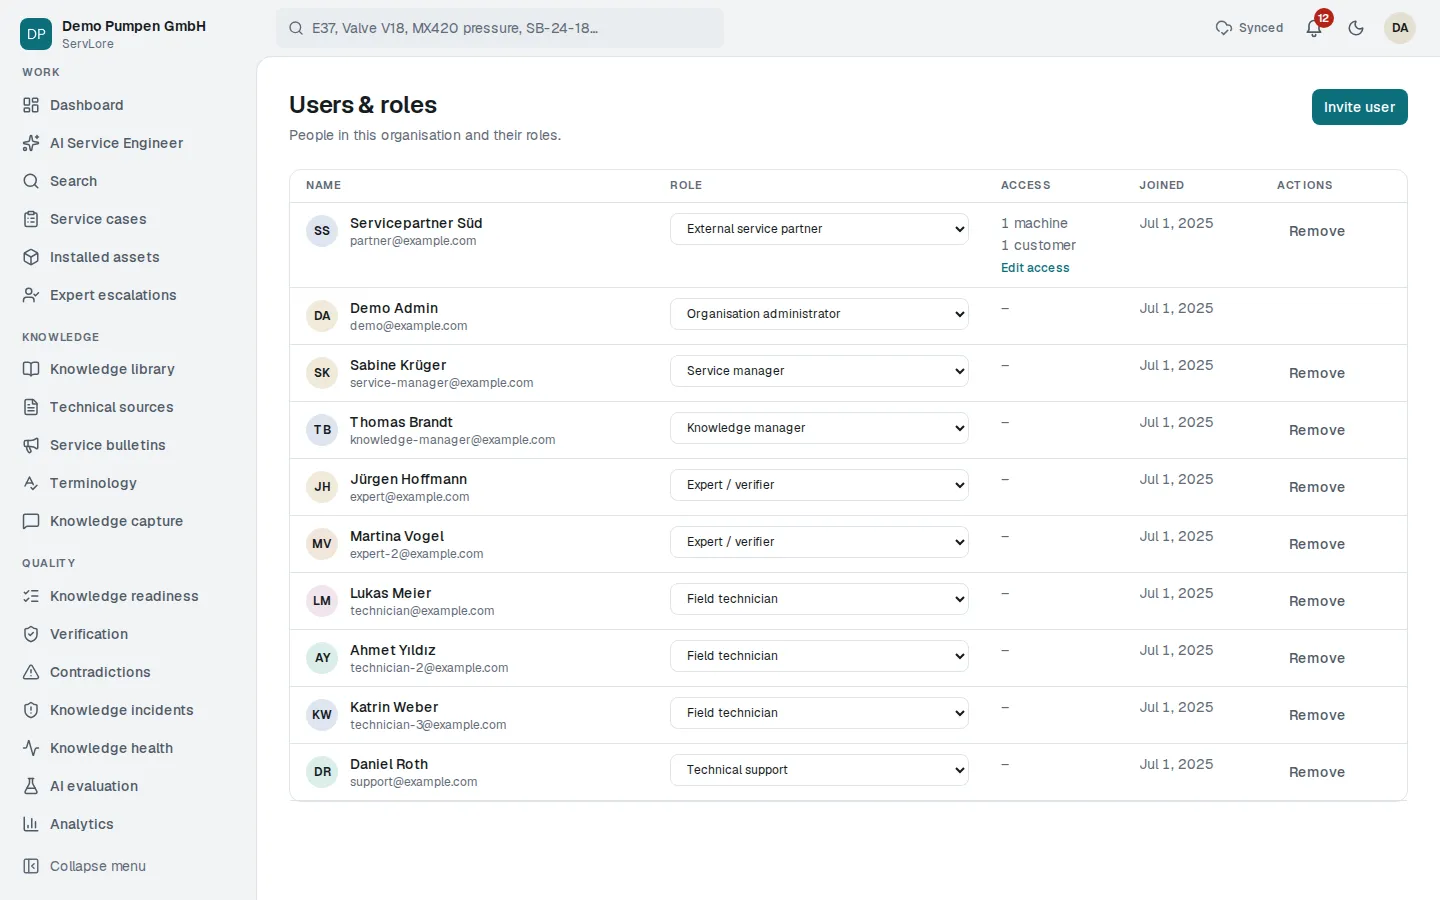Open notifications bell with 12 badge

1315,27
